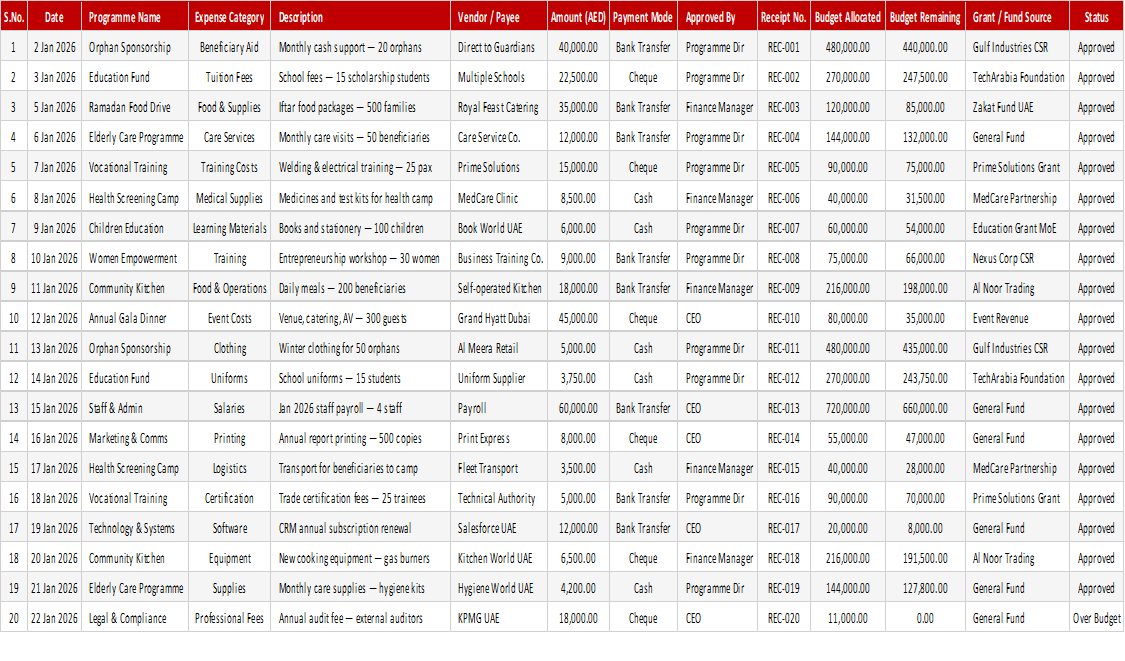This screenshot has height=661, width=1125.
Task: Select receipt cell 'REC-001'
Action: tap(783, 47)
